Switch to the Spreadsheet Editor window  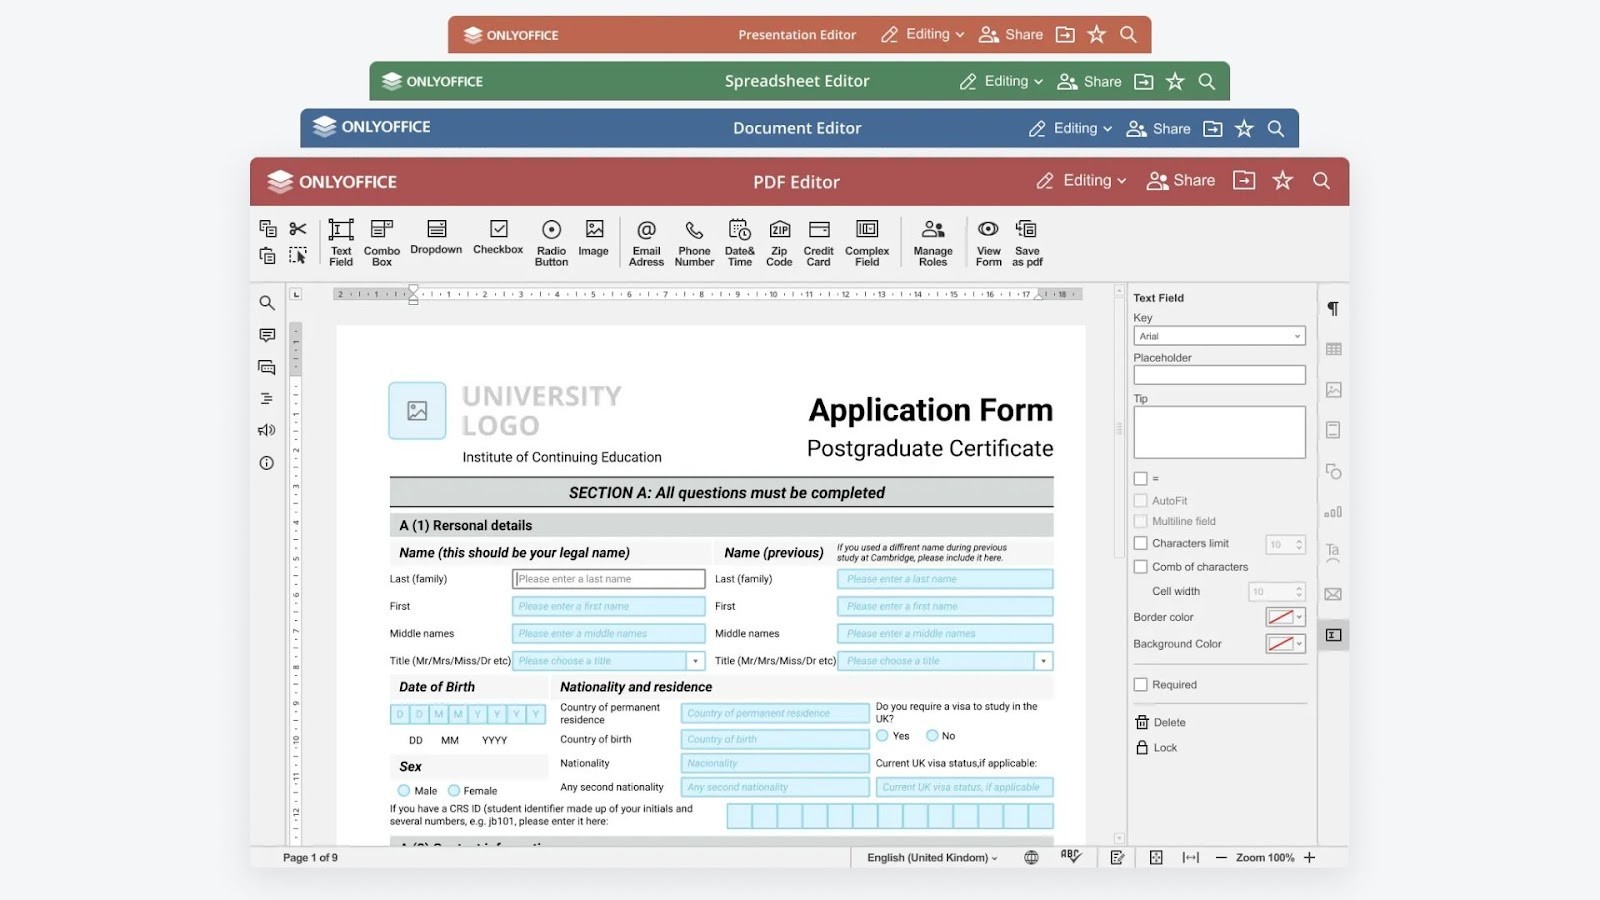pyautogui.click(x=797, y=81)
